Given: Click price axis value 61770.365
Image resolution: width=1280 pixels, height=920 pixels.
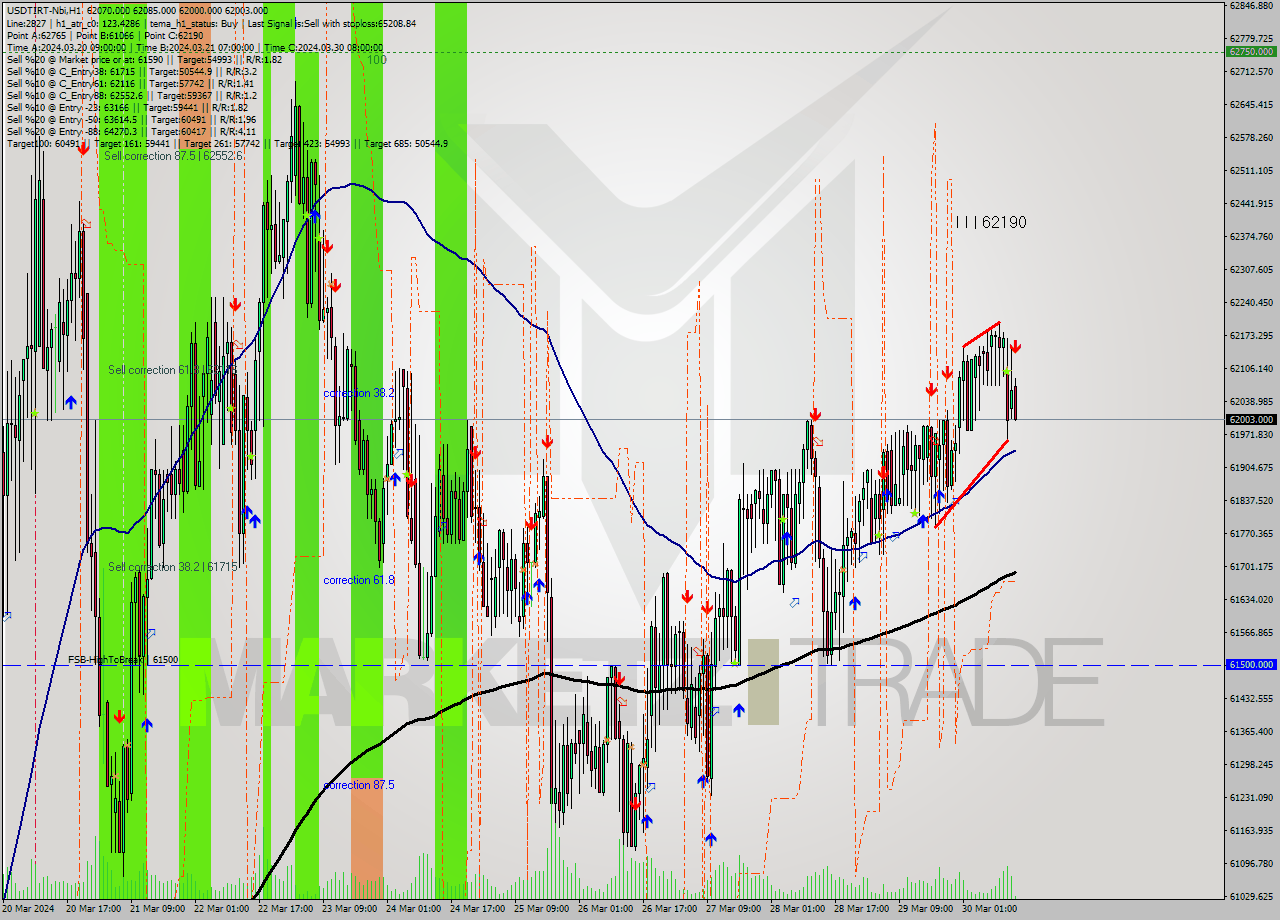Looking at the screenshot, I should click(x=1251, y=533).
